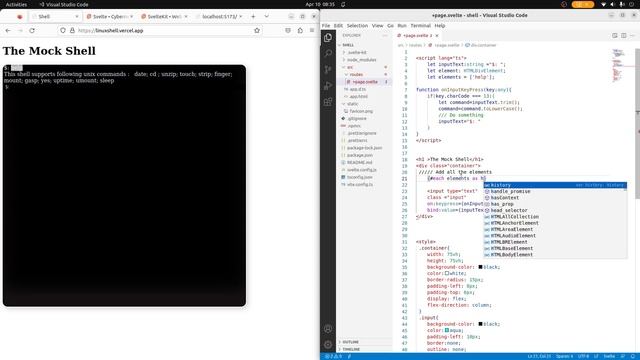This screenshot has width=640, height=360.
Task: Open favicon.png in the file tree
Action: click(361, 111)
